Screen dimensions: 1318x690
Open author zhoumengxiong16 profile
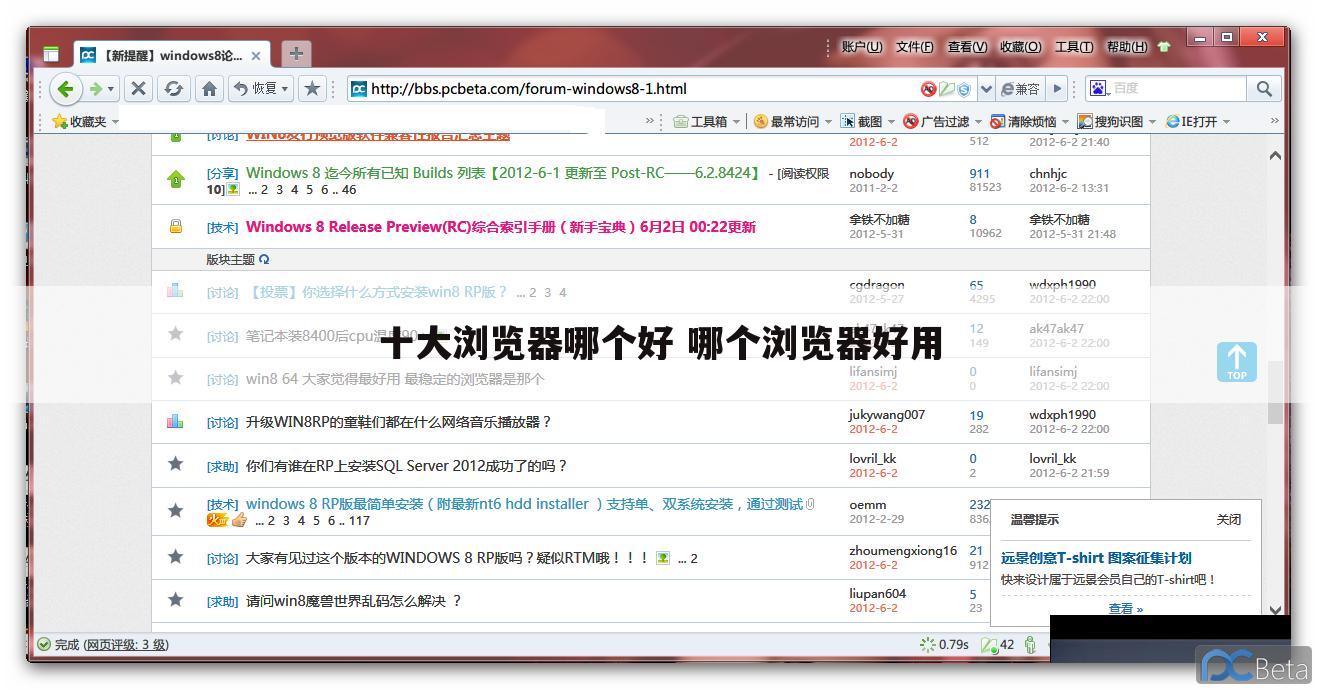coord(903,551)
